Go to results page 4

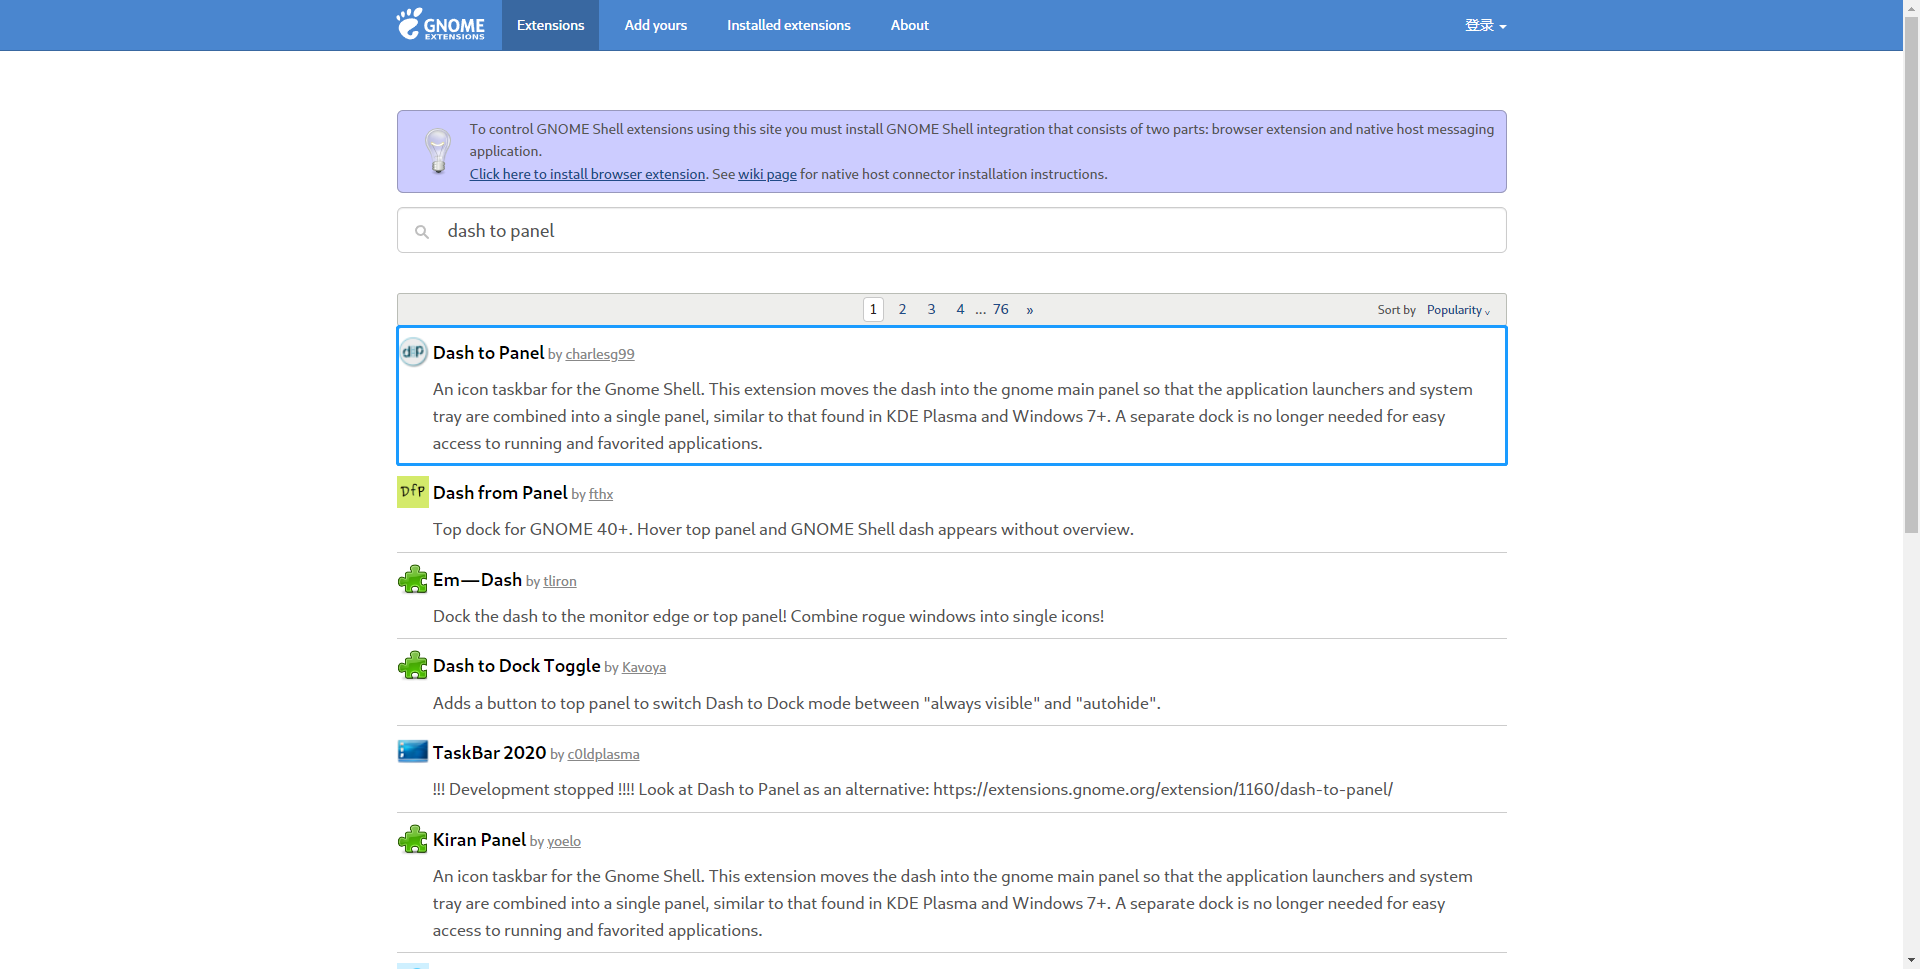(x=960, y=310)
